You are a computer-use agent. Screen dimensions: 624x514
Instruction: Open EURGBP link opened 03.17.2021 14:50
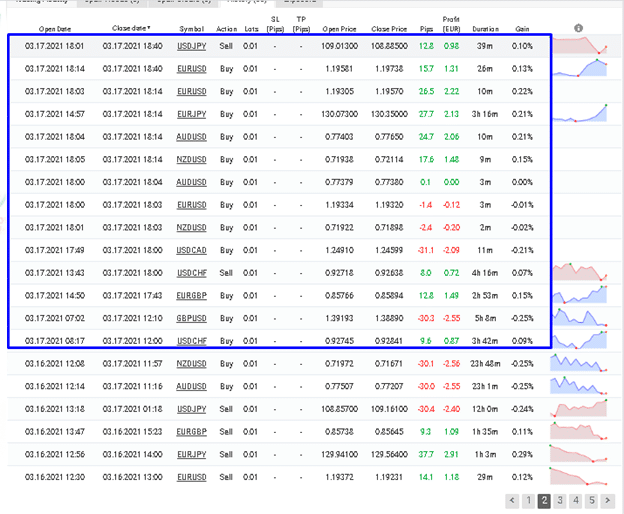[x=191, y=296]
